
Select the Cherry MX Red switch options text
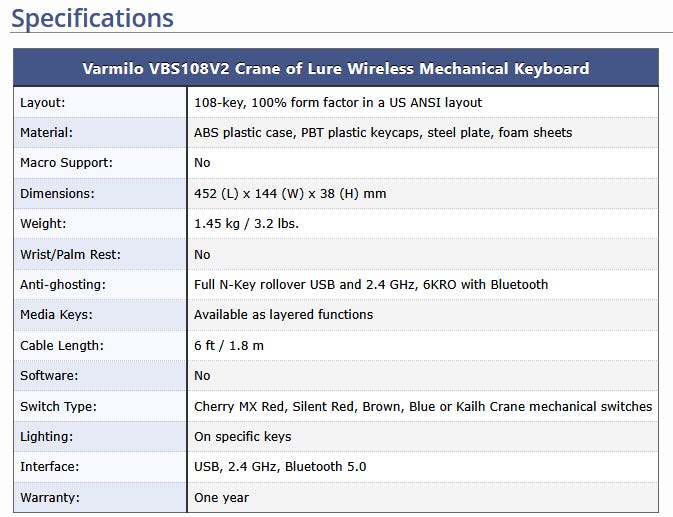(x=423, y=406)
